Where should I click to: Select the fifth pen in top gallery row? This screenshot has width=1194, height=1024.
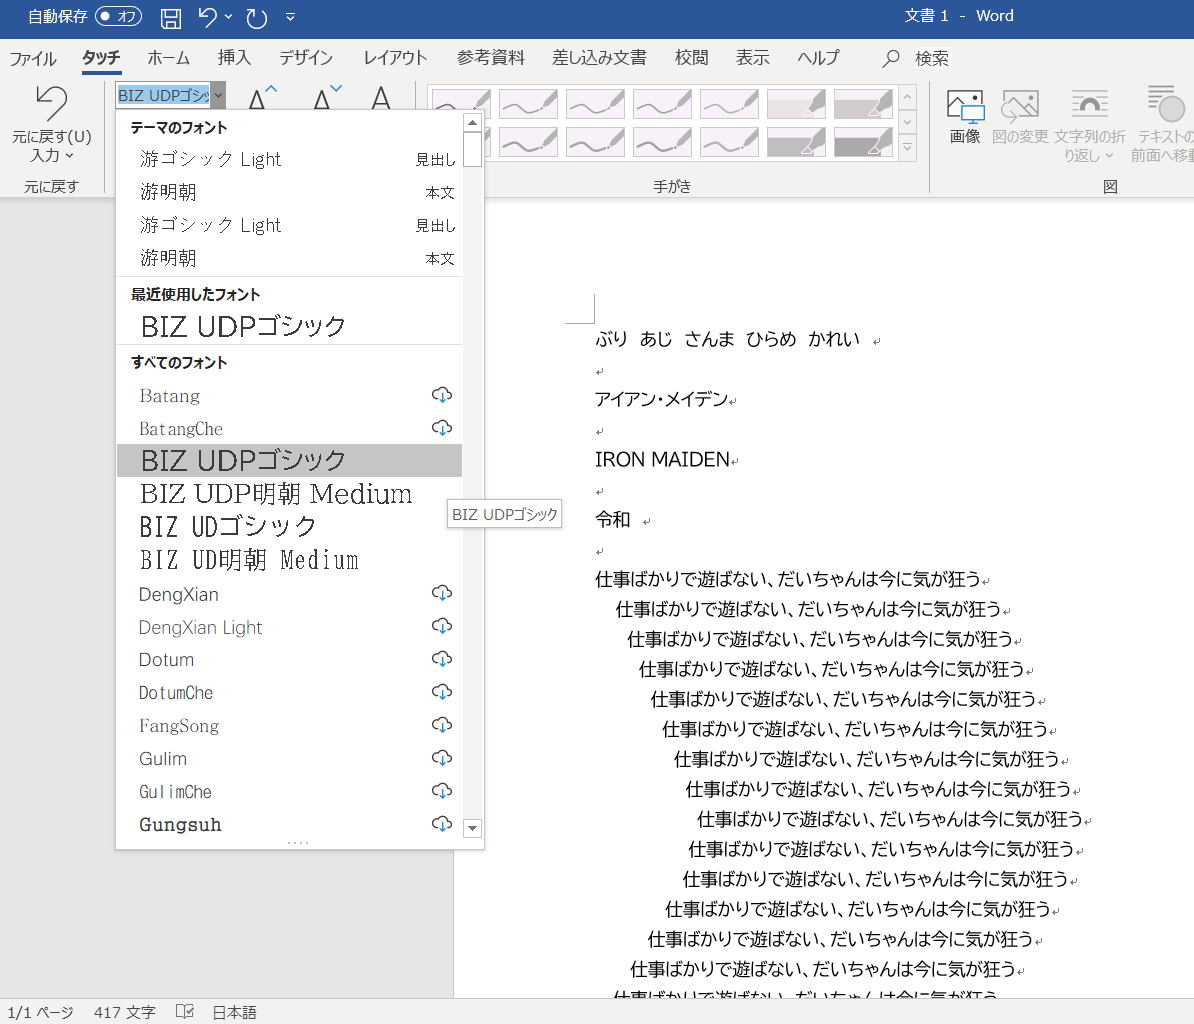(x=729, y=104)
